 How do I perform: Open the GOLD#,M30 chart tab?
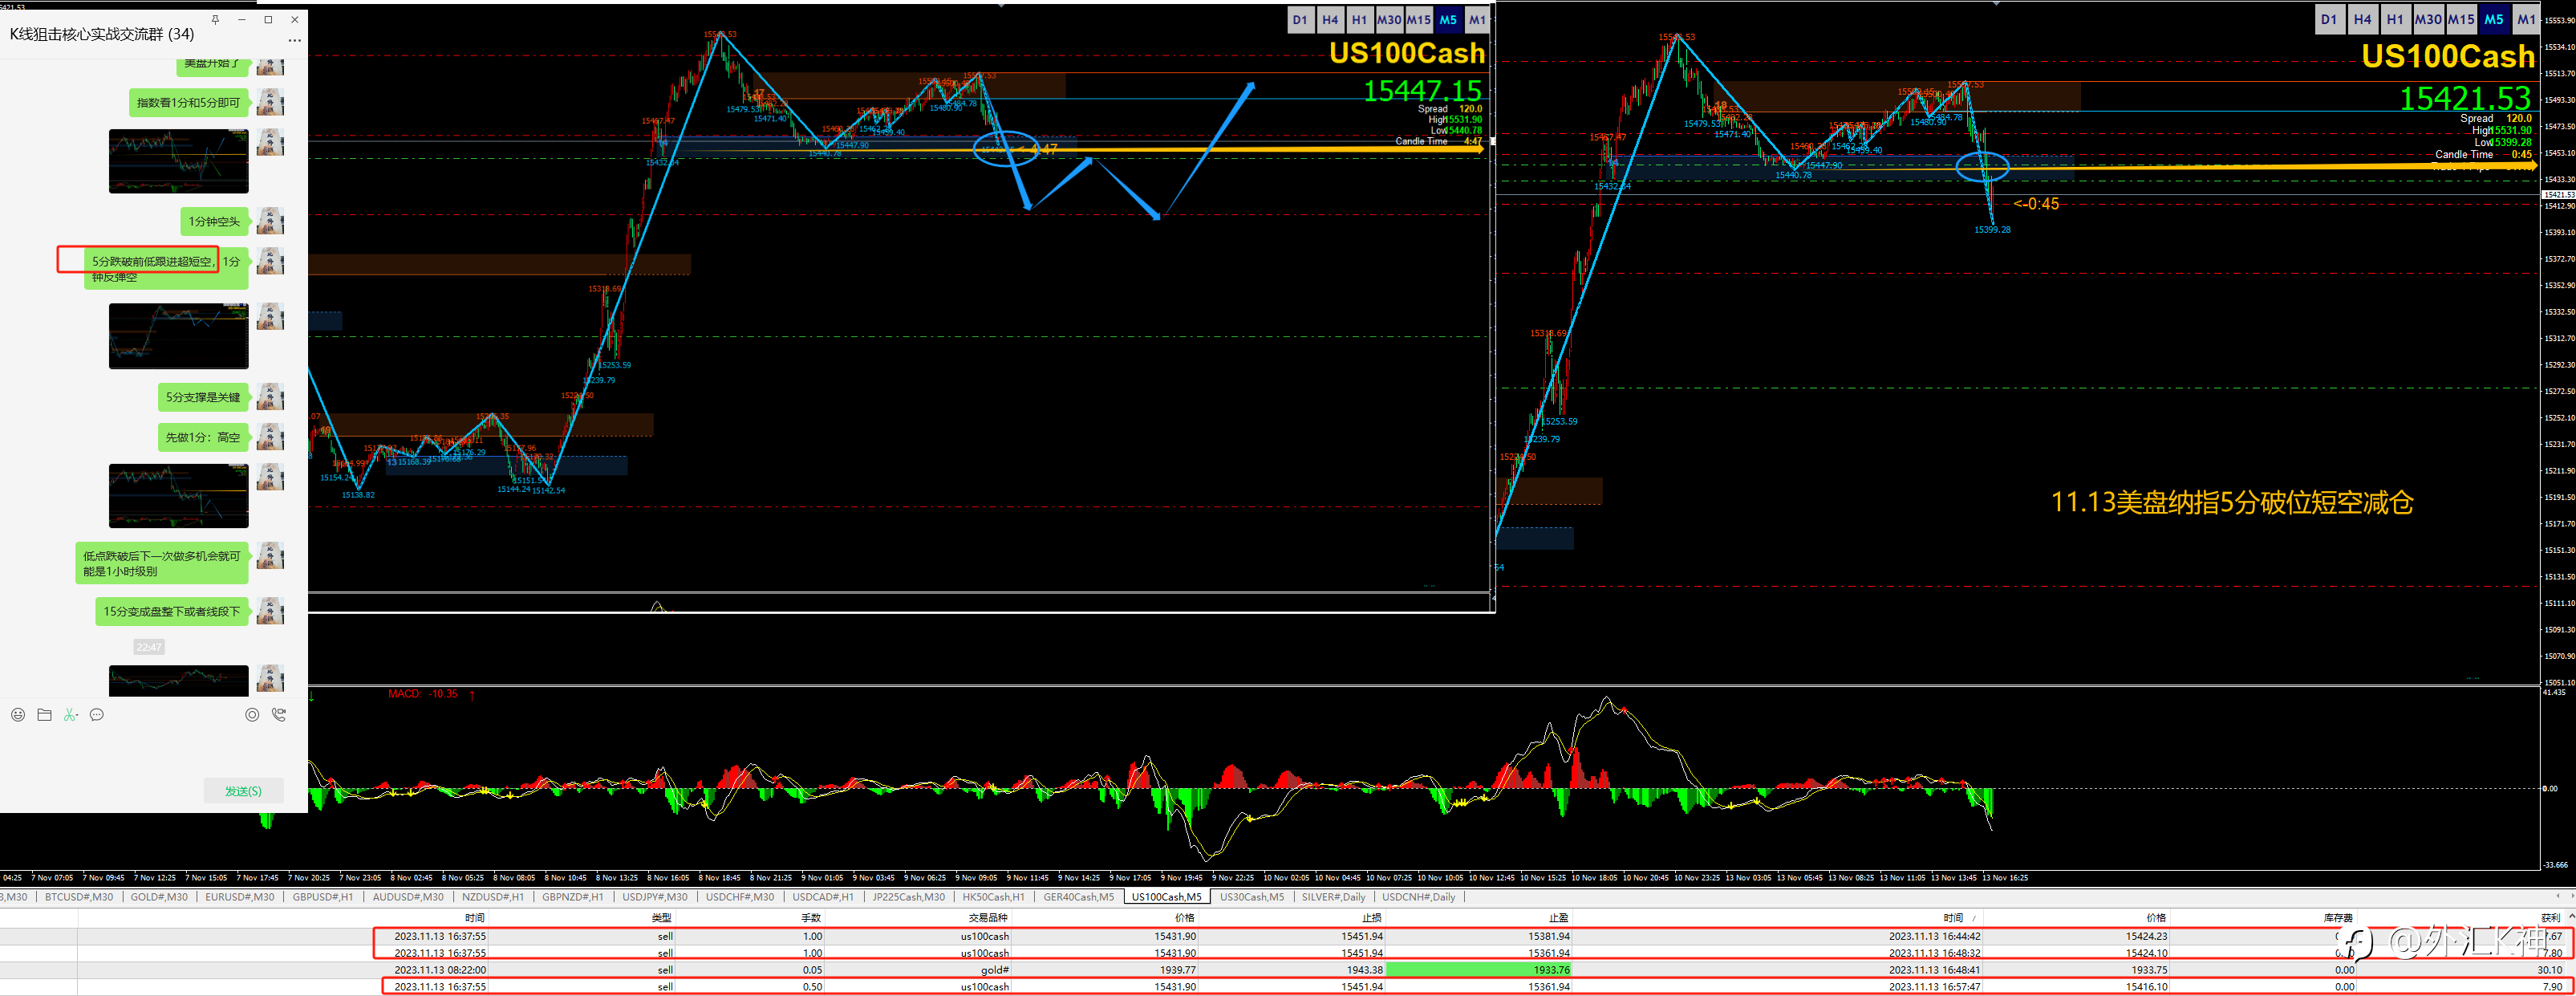tap(159, 897)
